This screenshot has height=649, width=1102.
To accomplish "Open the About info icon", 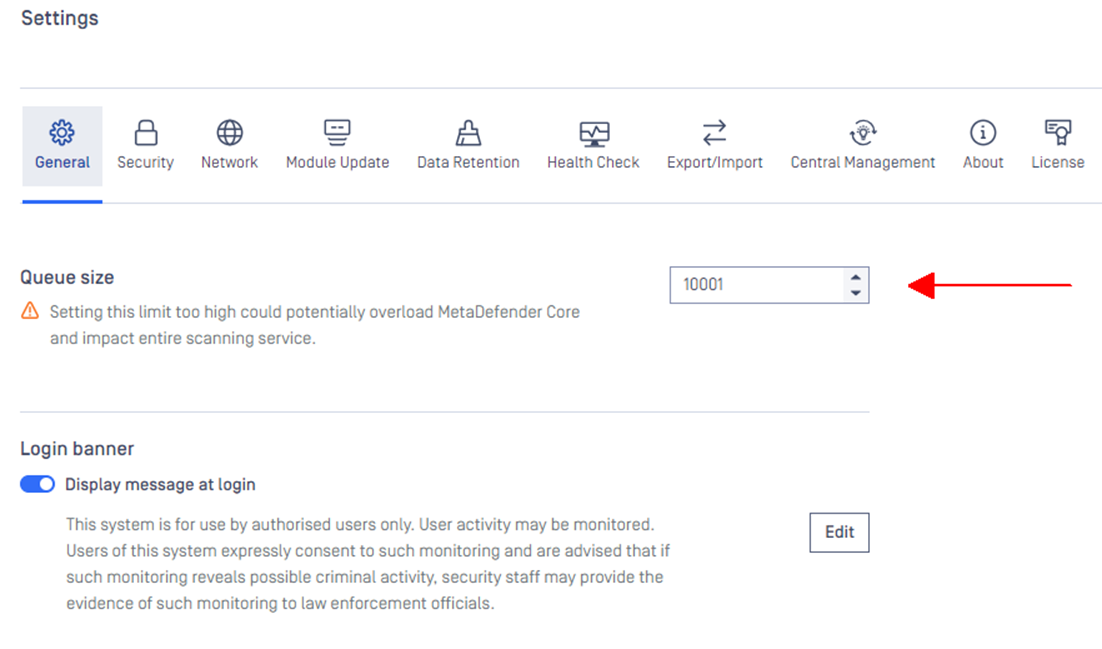I will pos(983,132).
